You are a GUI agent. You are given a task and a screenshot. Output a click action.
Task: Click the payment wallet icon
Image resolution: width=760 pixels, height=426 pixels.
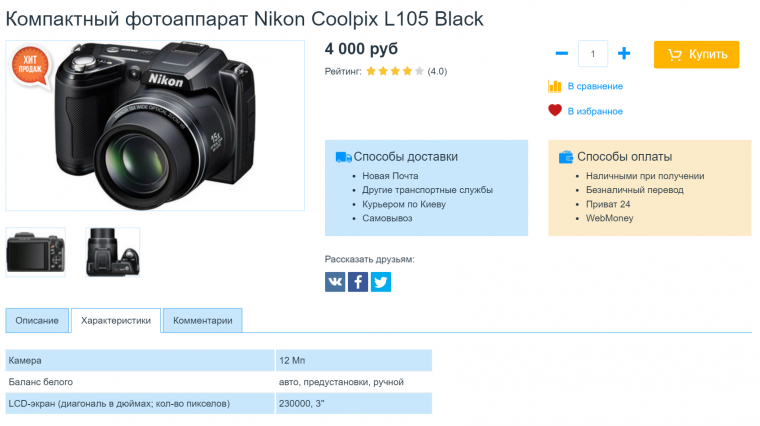coord(566,157)
